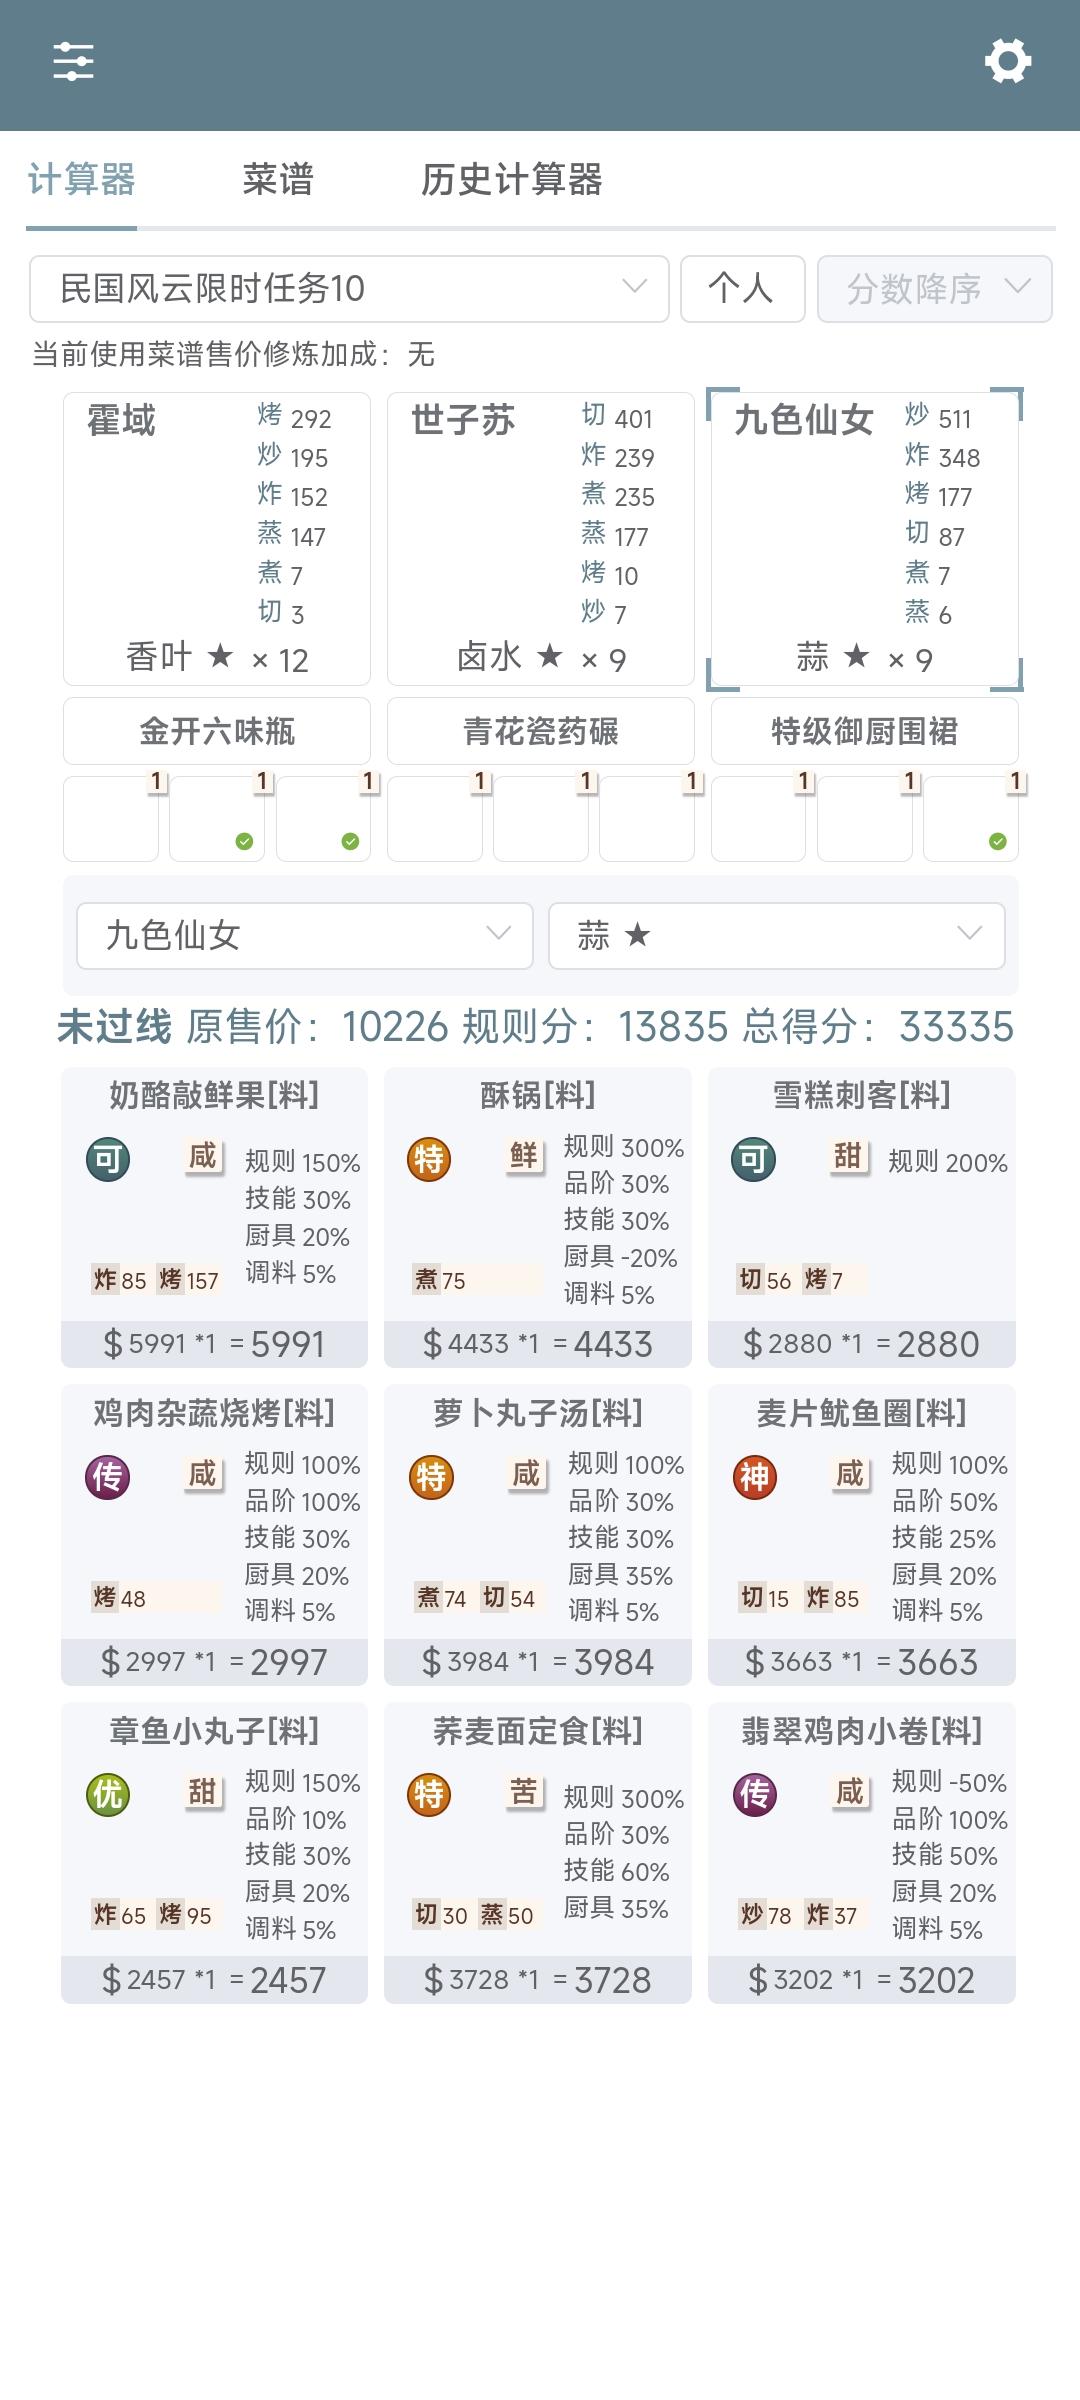The height and width of the screenshot is (2400, 1080).
Task: Toggle 霍域's third recipe slot with green check
Action: 324,819
